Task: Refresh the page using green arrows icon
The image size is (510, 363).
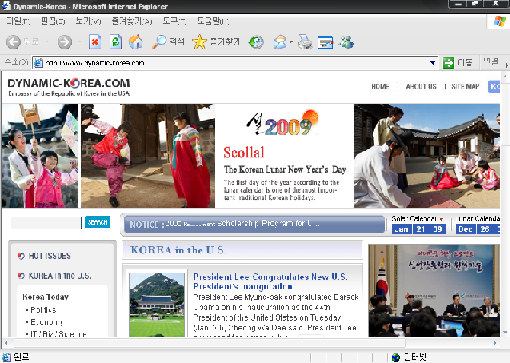Action: pyautogui.click(x=116, y=42)
